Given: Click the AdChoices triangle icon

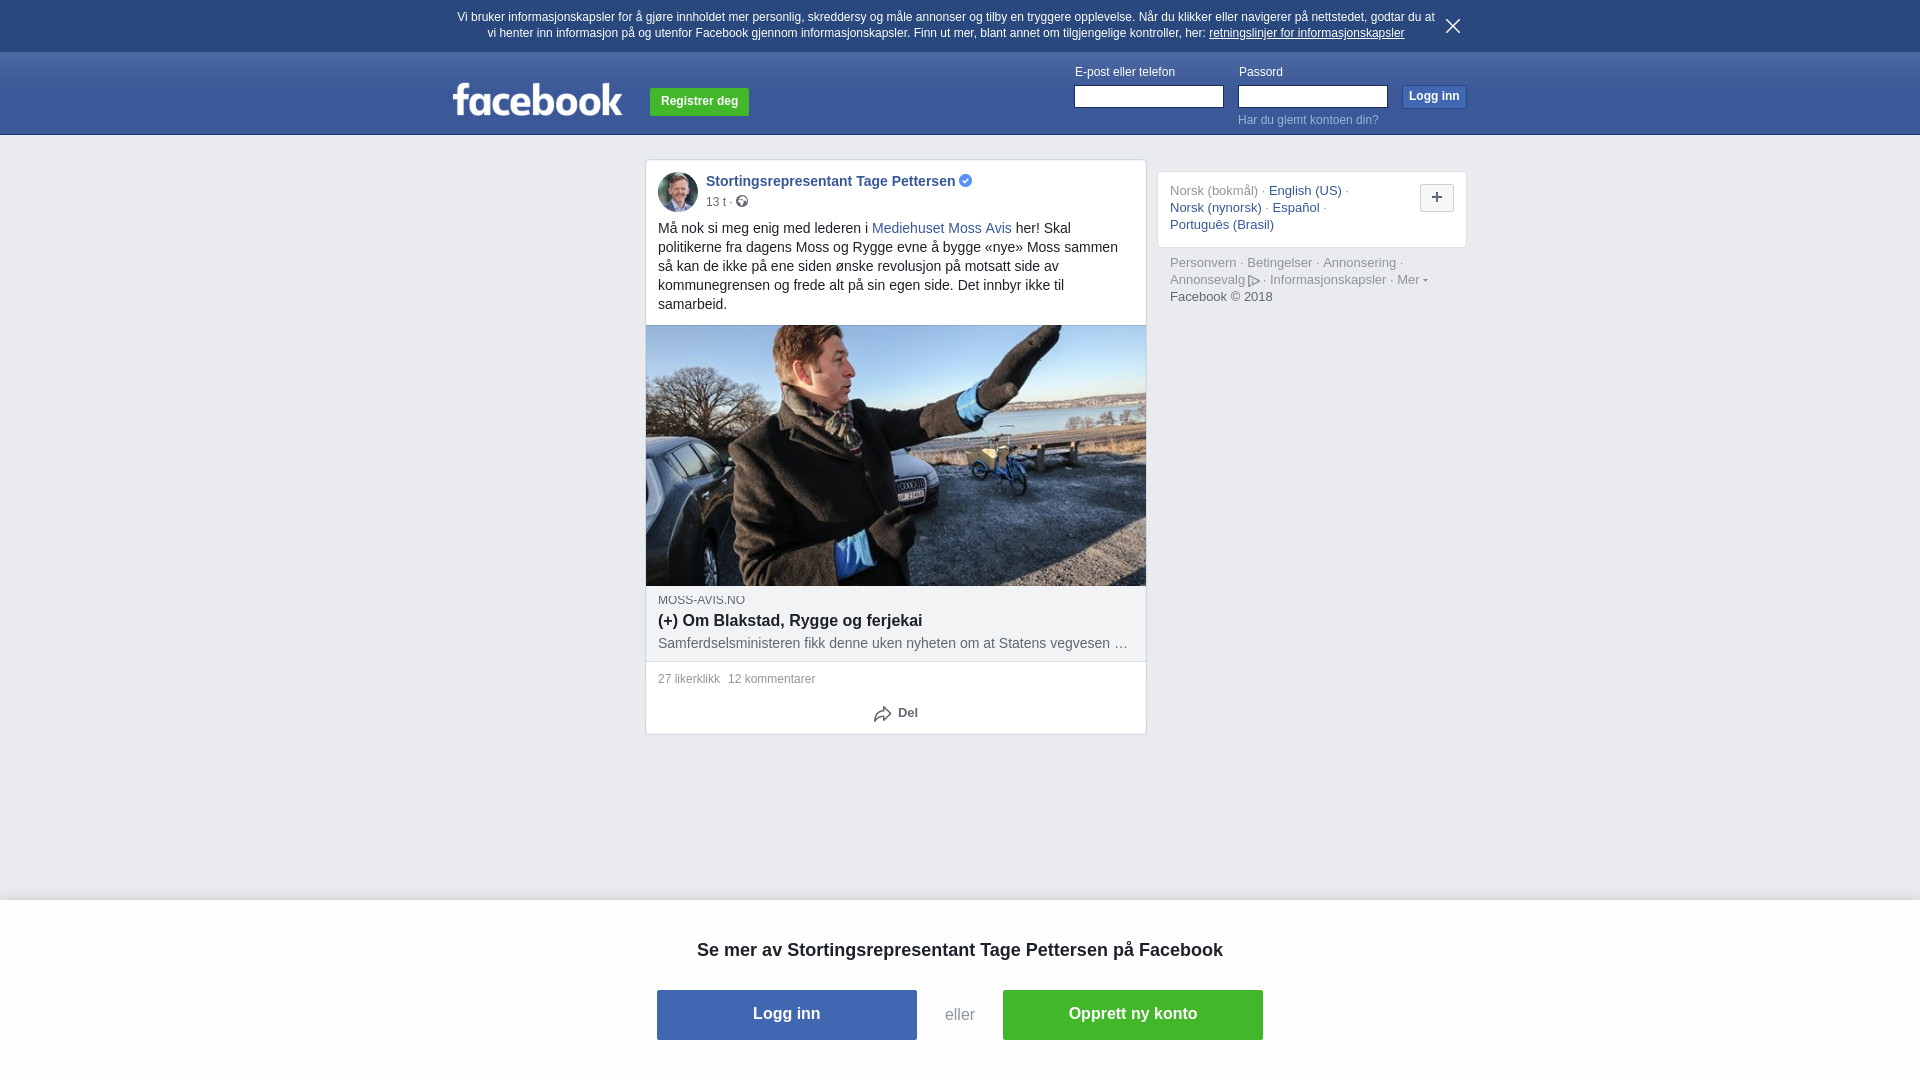Looking at the screenshot, I should [1254, 281].
